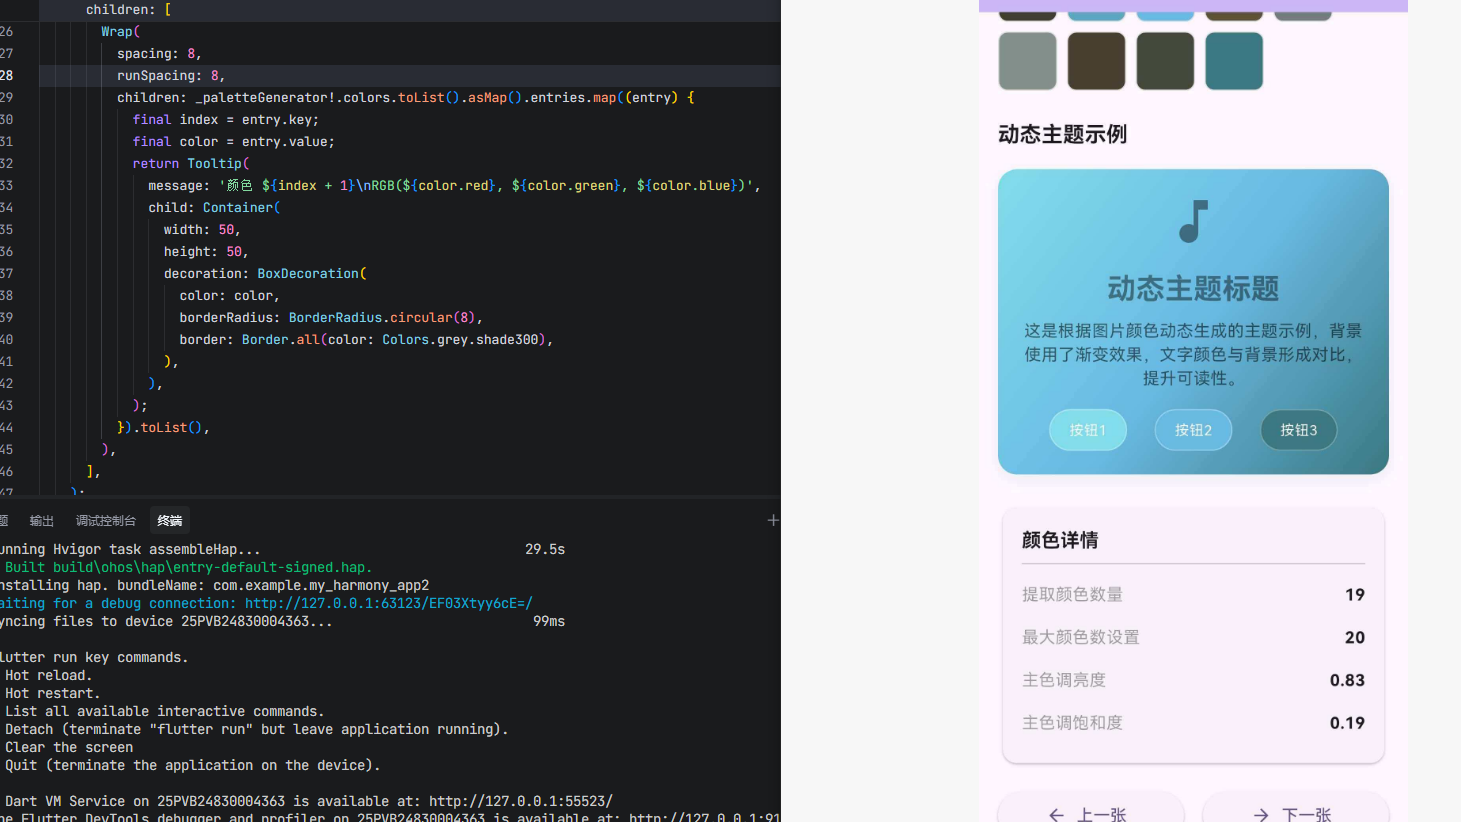Image resolution: width=1461 pixels, height=822 pixels.
Task: Click the right arrow icon in 下一张
Action: pos(1260,815)
